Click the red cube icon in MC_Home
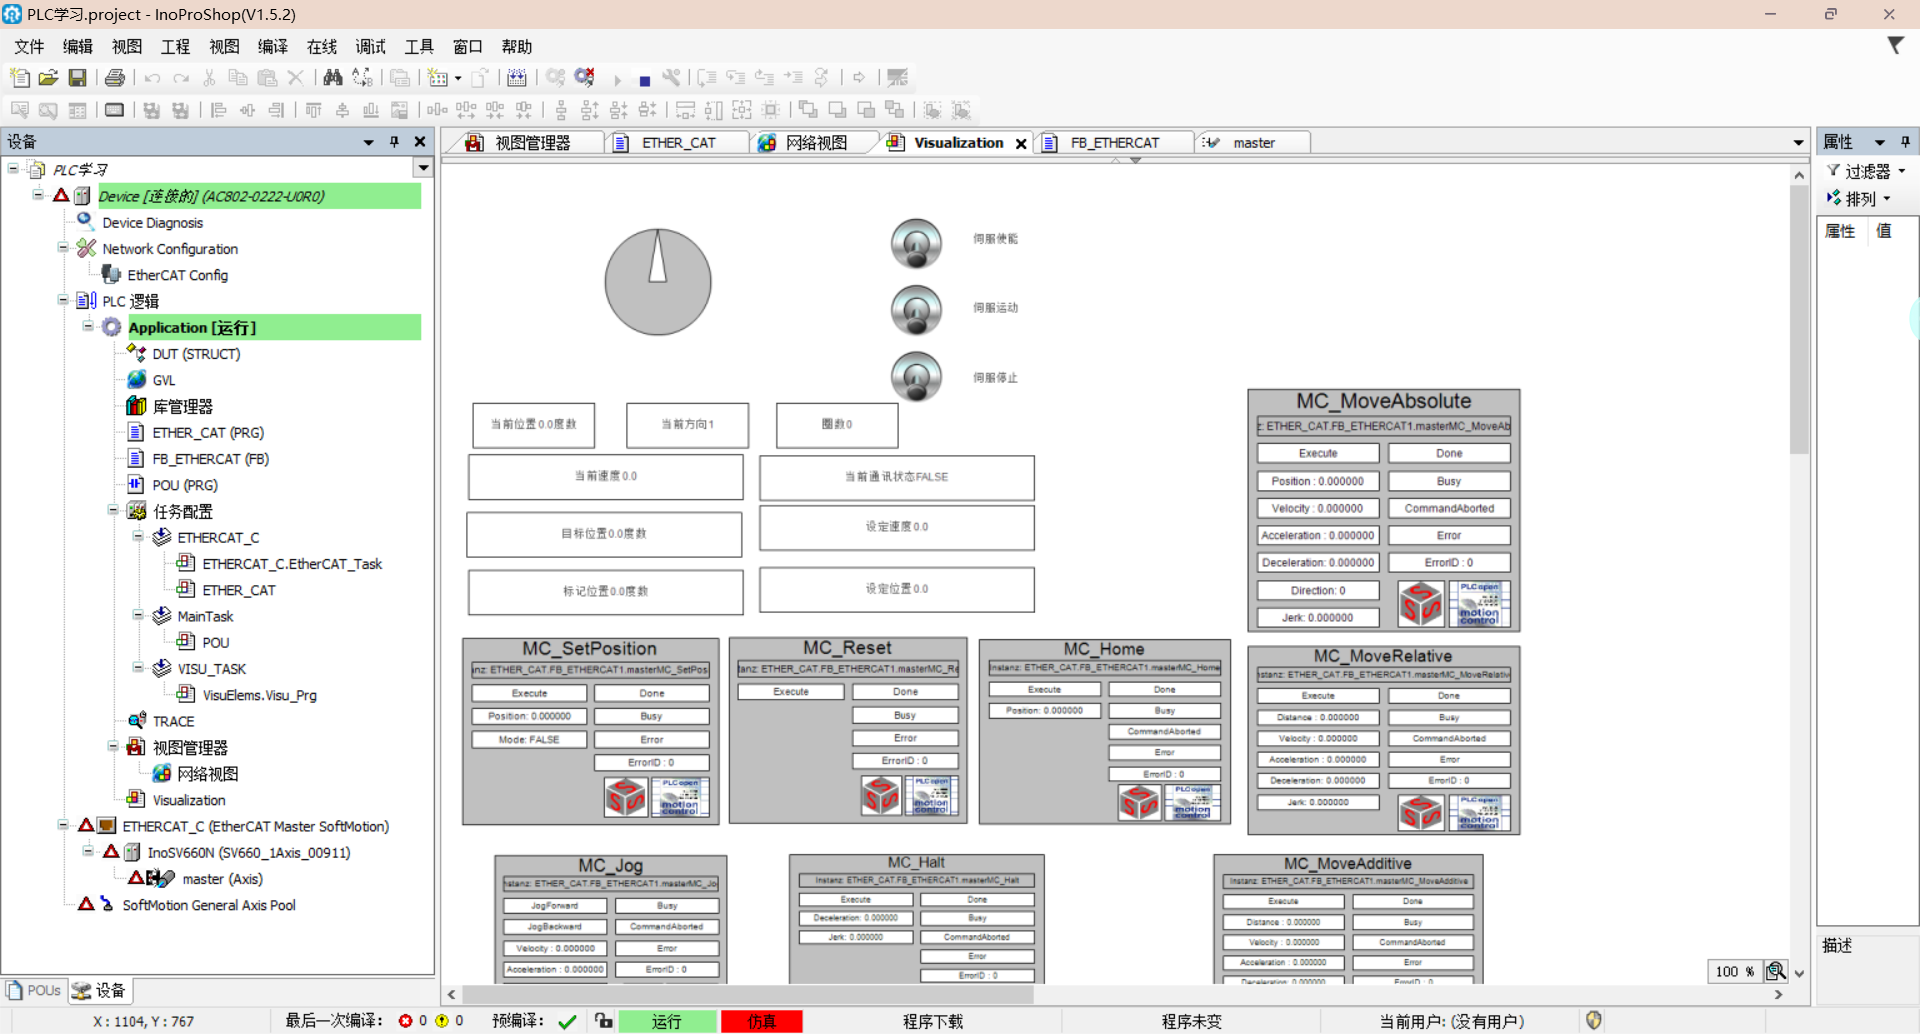 [1139, 802]
